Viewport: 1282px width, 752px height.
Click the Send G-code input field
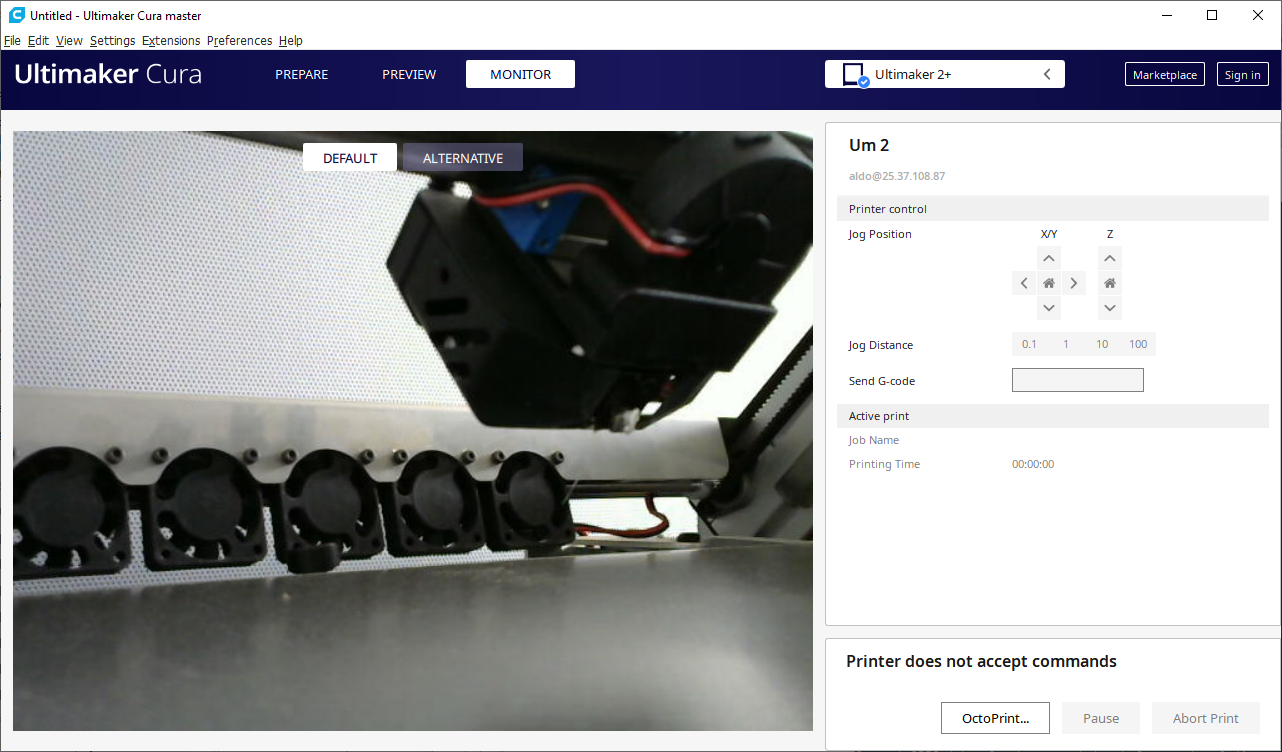(1077, 379)
